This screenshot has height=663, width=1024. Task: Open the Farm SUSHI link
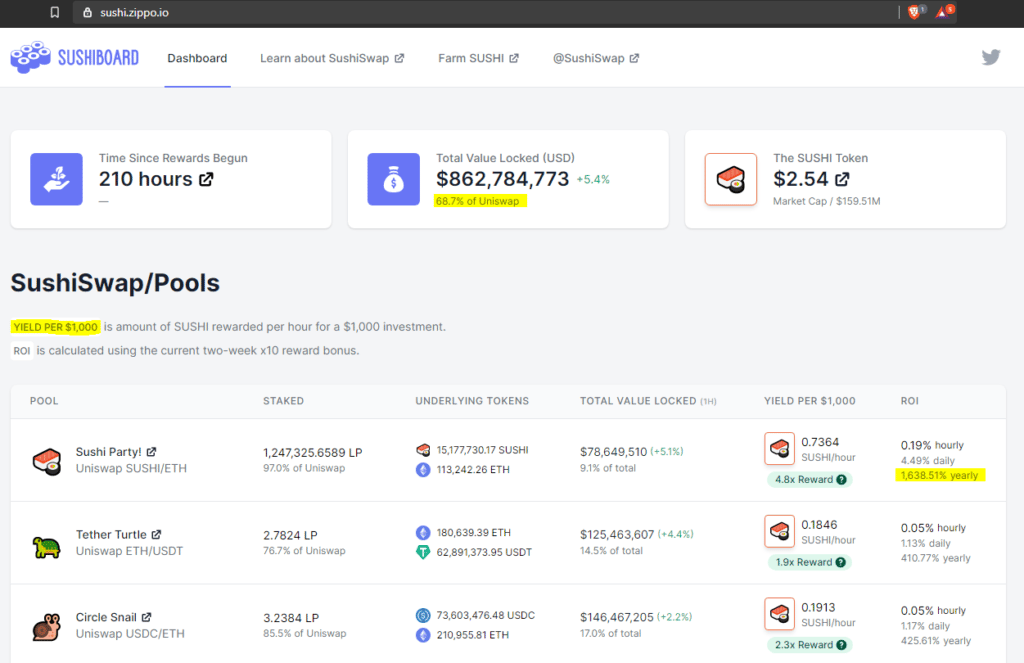478,58
